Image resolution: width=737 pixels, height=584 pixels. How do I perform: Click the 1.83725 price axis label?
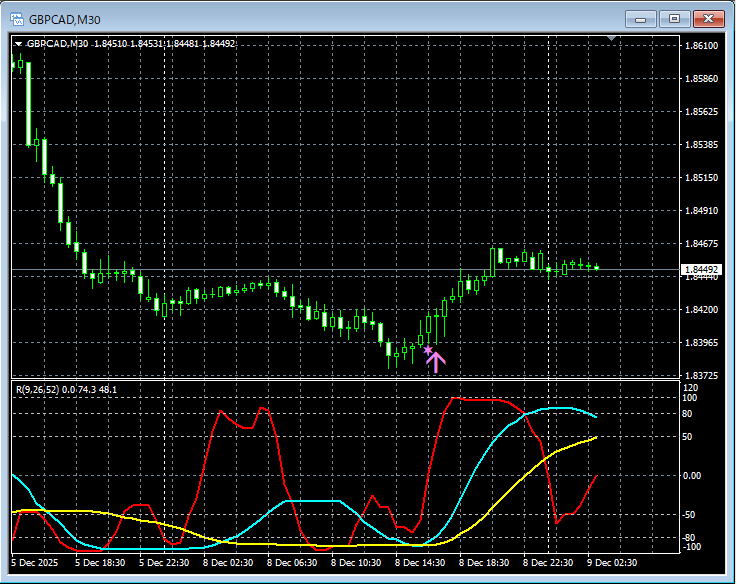(700, 375)
